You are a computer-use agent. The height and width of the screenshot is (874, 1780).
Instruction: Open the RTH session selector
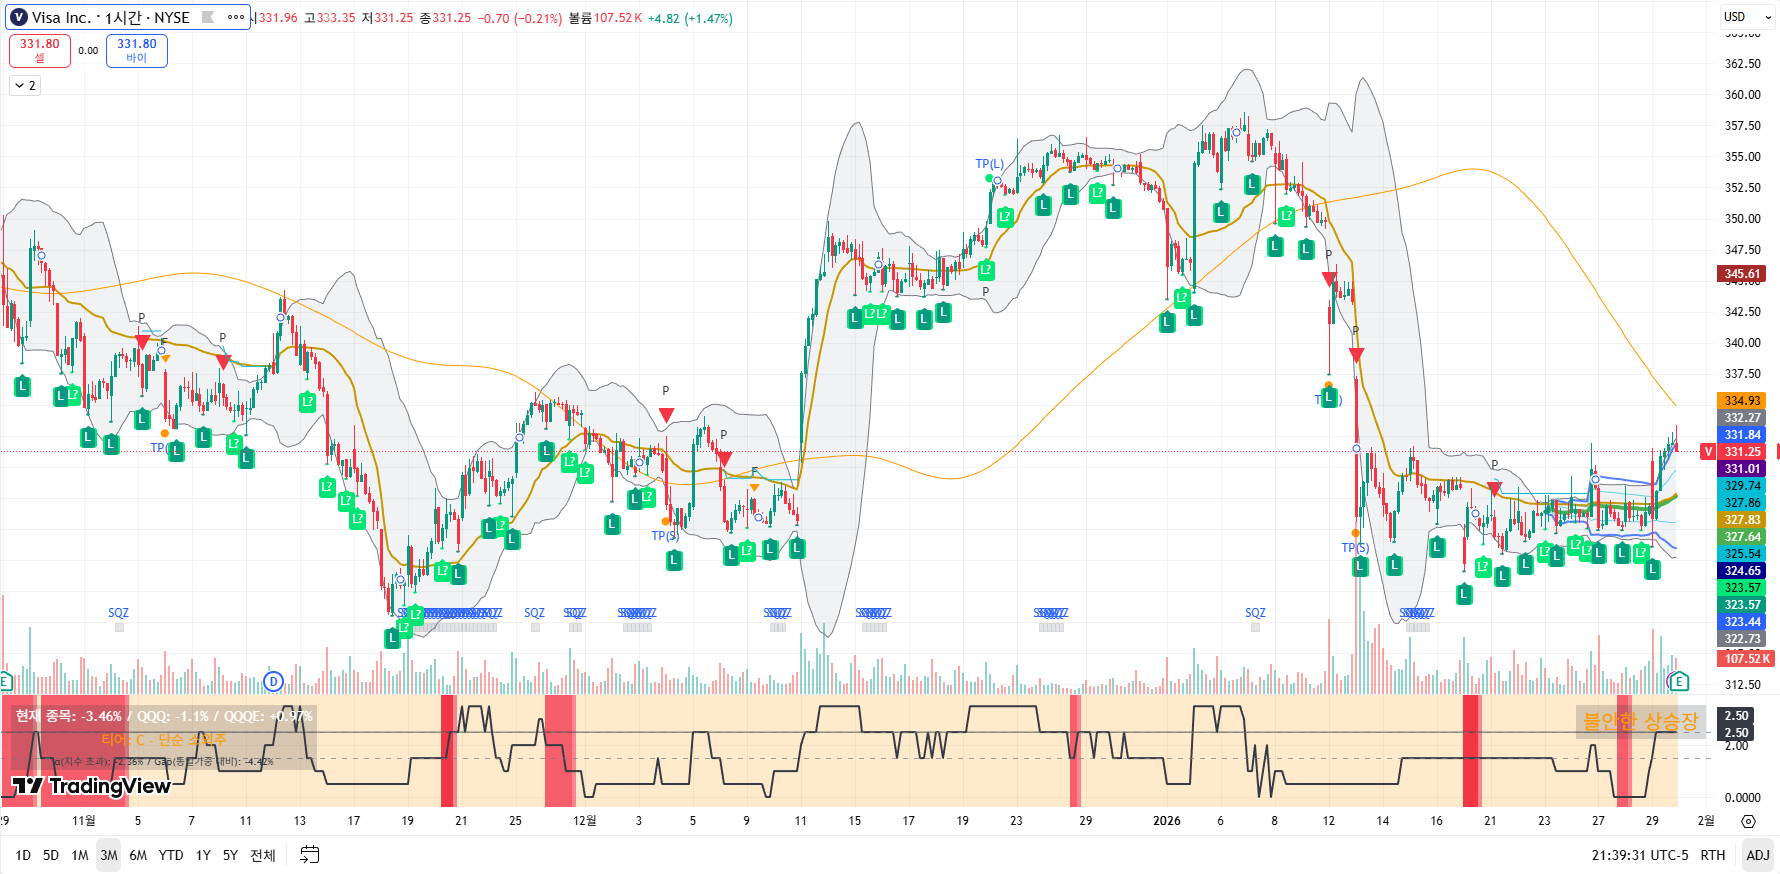[1713, 855]
